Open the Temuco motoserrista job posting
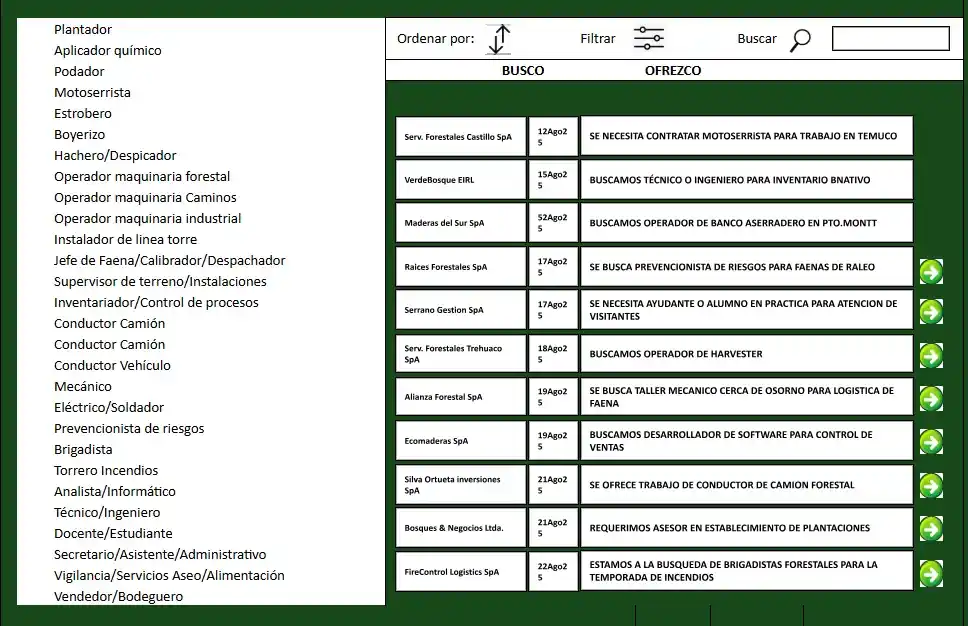The width and height of the screenshot is (968, 626). pos(746,136)
